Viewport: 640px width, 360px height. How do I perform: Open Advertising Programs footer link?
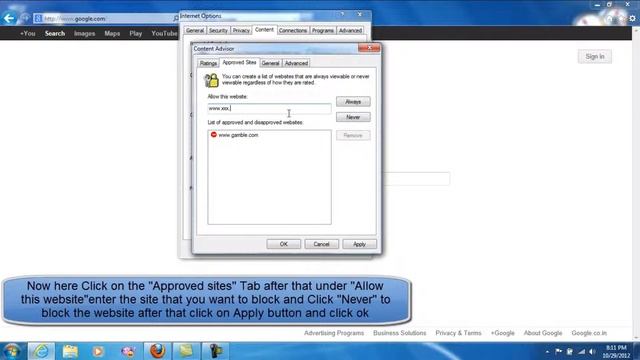334,333
